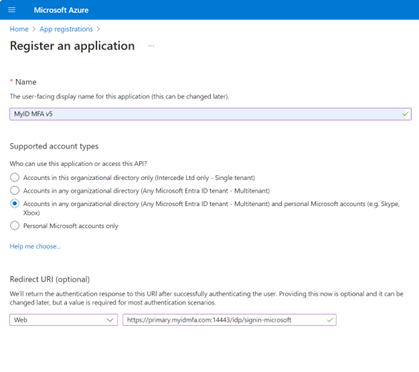Click the Microsoft Azure title
Image resolution: width=419 pixels, height=372 pixels.
pyautogui.click(x=61, y=10)
